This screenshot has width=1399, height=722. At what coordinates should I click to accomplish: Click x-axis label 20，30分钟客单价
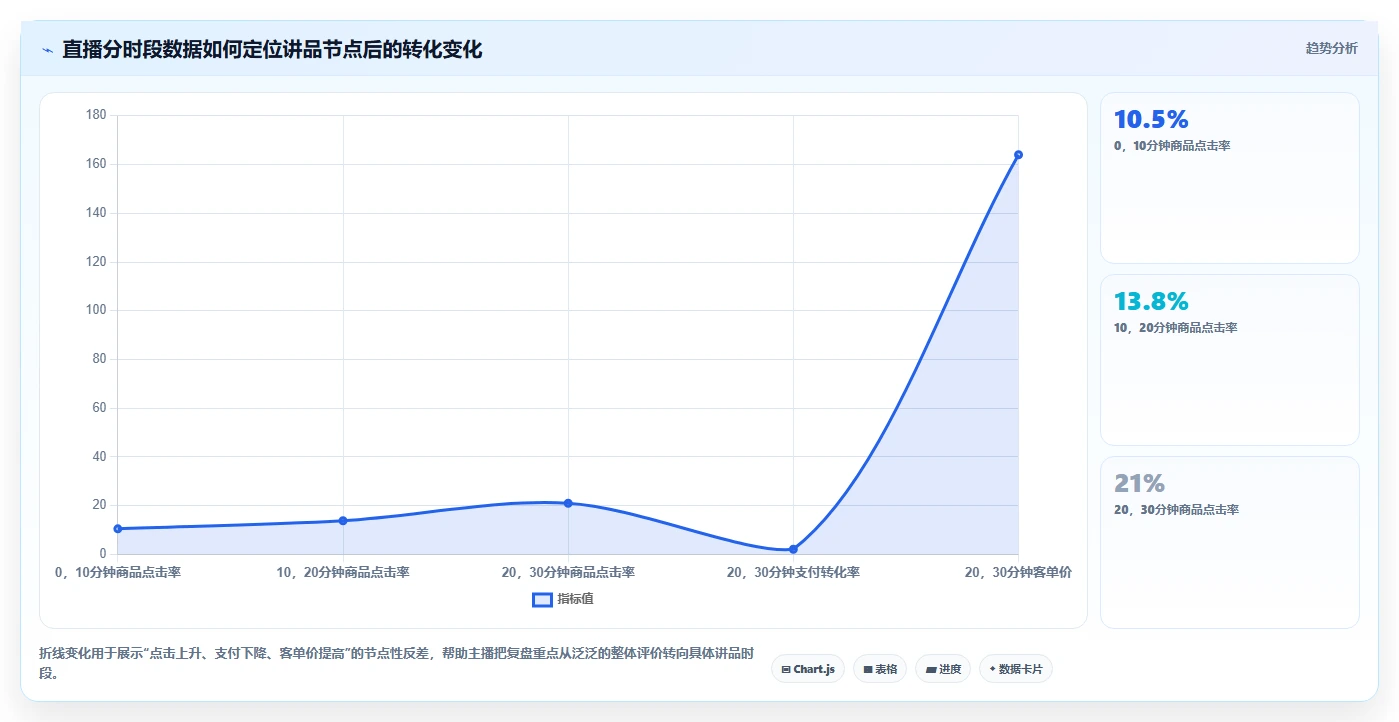(x=1018, y=573)
